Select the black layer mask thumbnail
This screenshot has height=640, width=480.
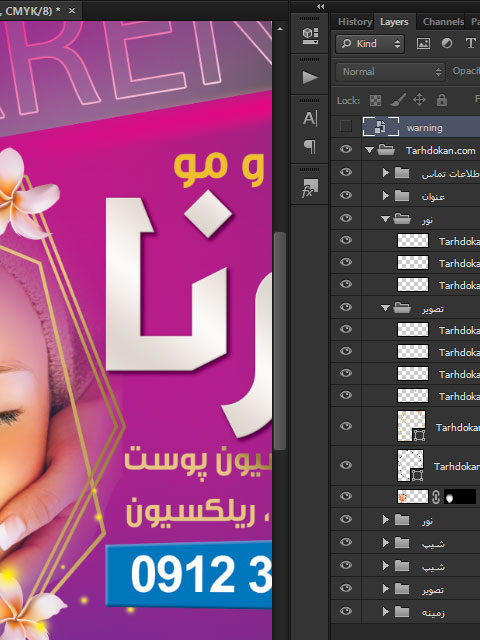tap(460, 497)
